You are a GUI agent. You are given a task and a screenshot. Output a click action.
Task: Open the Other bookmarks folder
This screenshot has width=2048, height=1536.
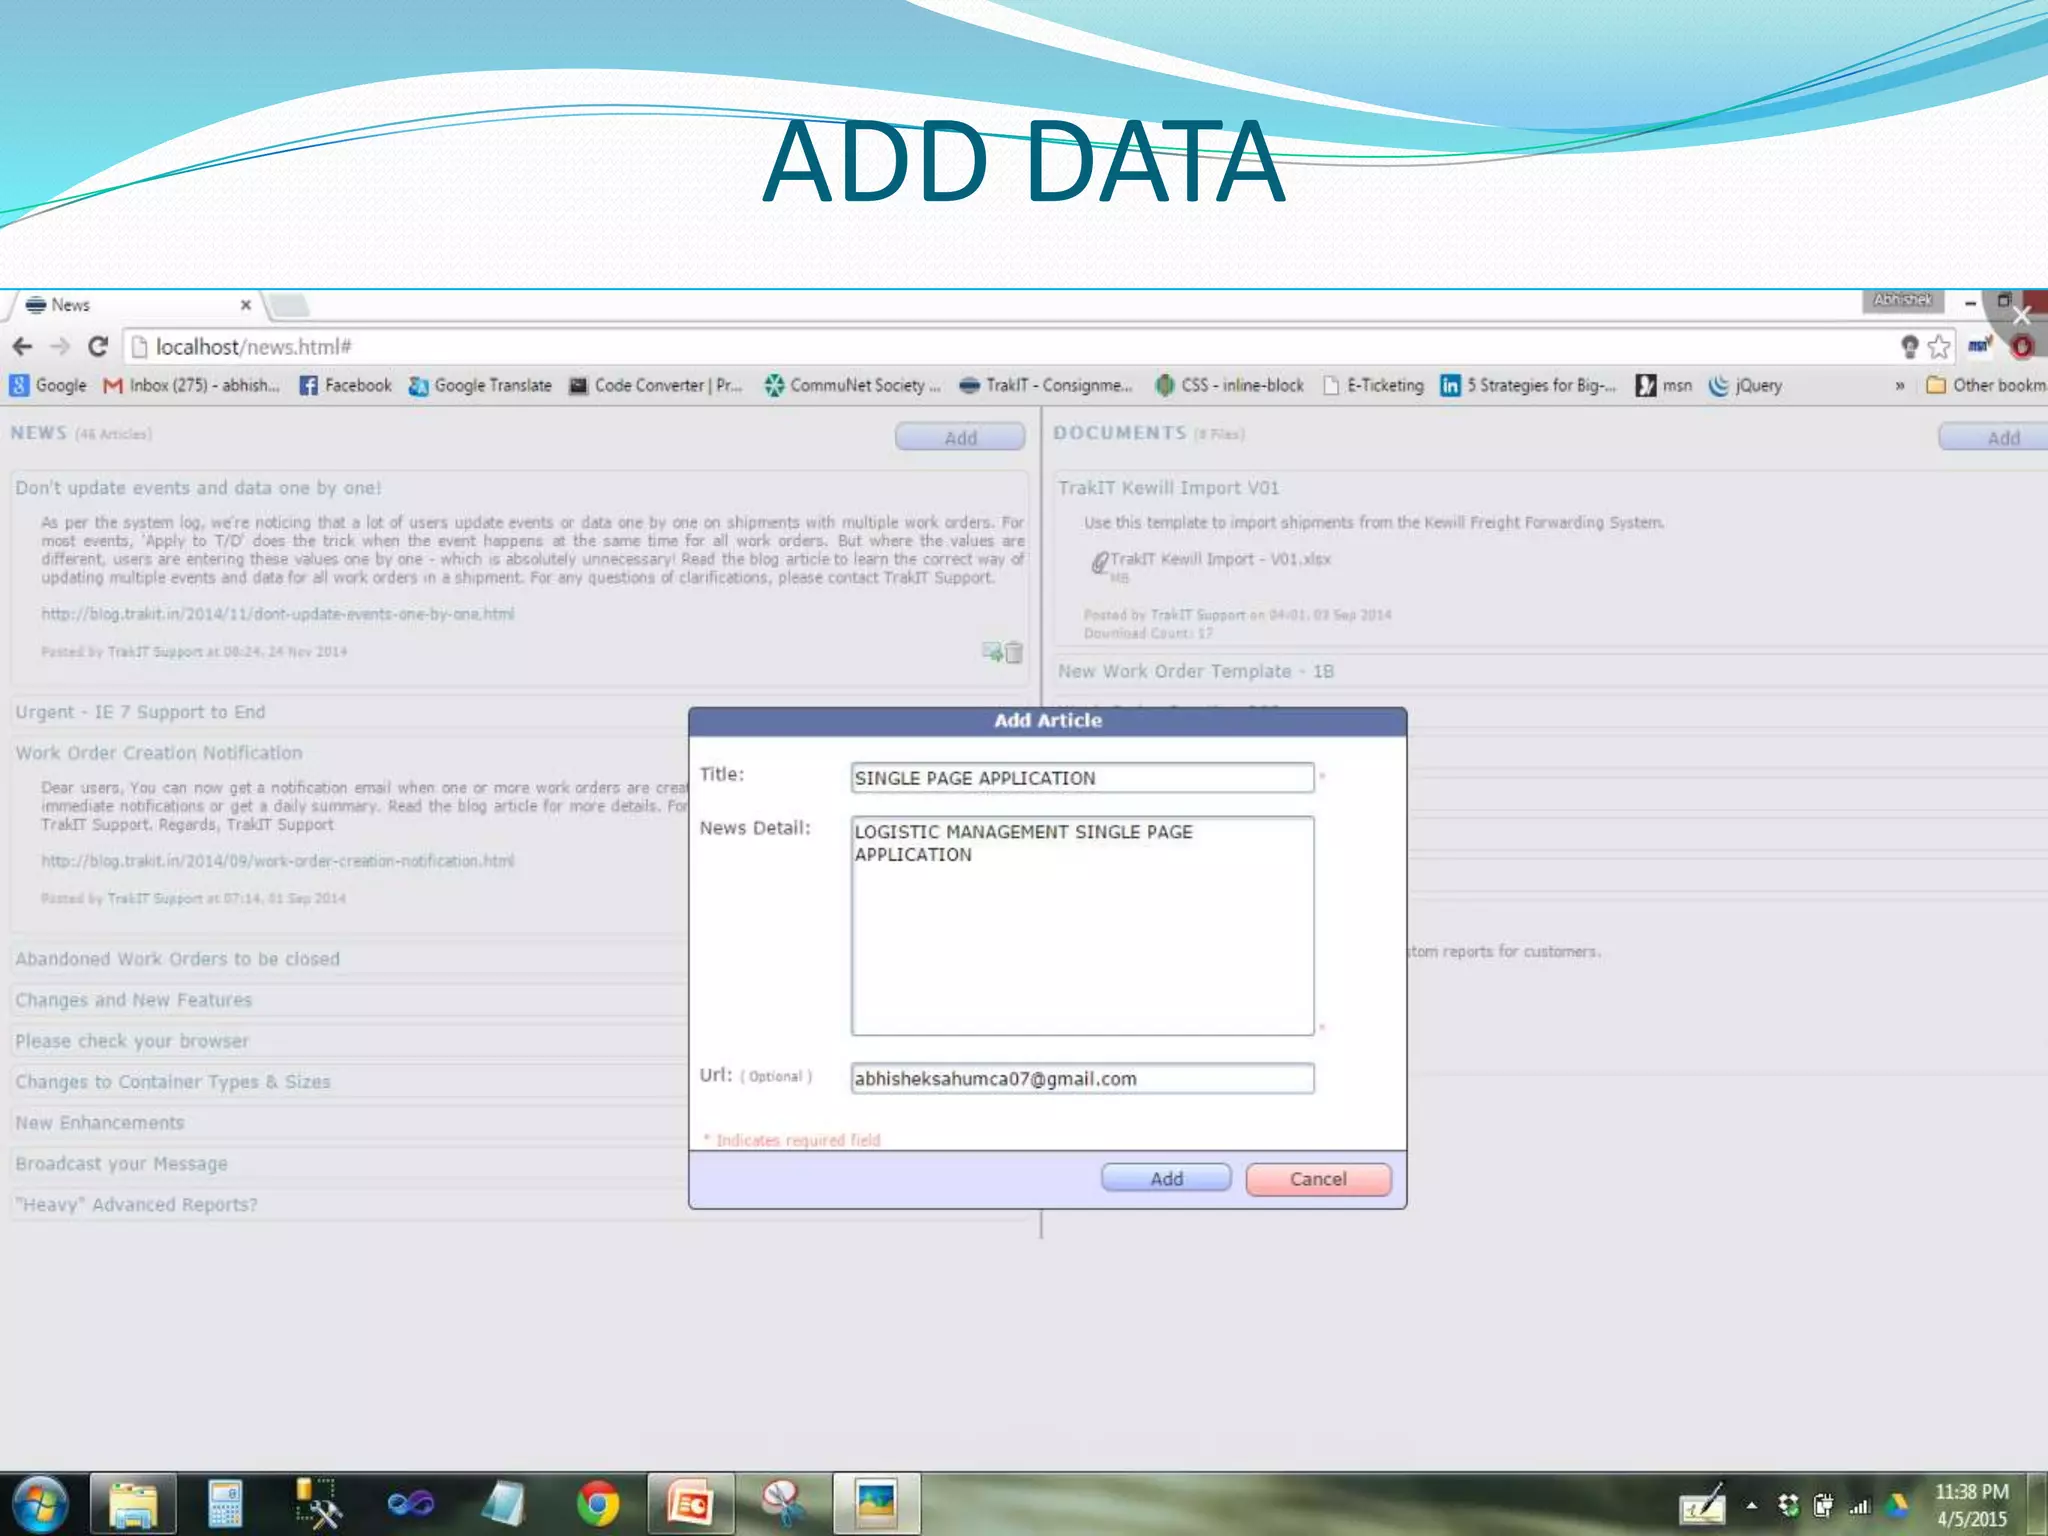pos(1986,386)
